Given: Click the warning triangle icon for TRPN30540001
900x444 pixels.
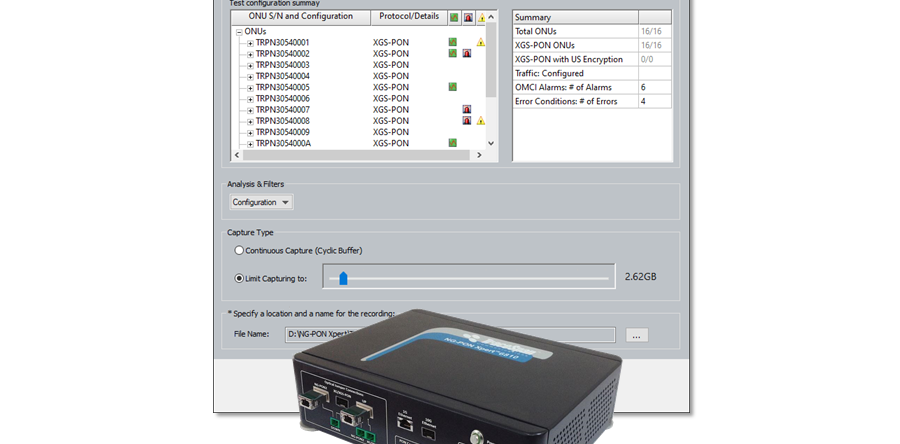Looking at the screenshot, I should coord(481,42).
